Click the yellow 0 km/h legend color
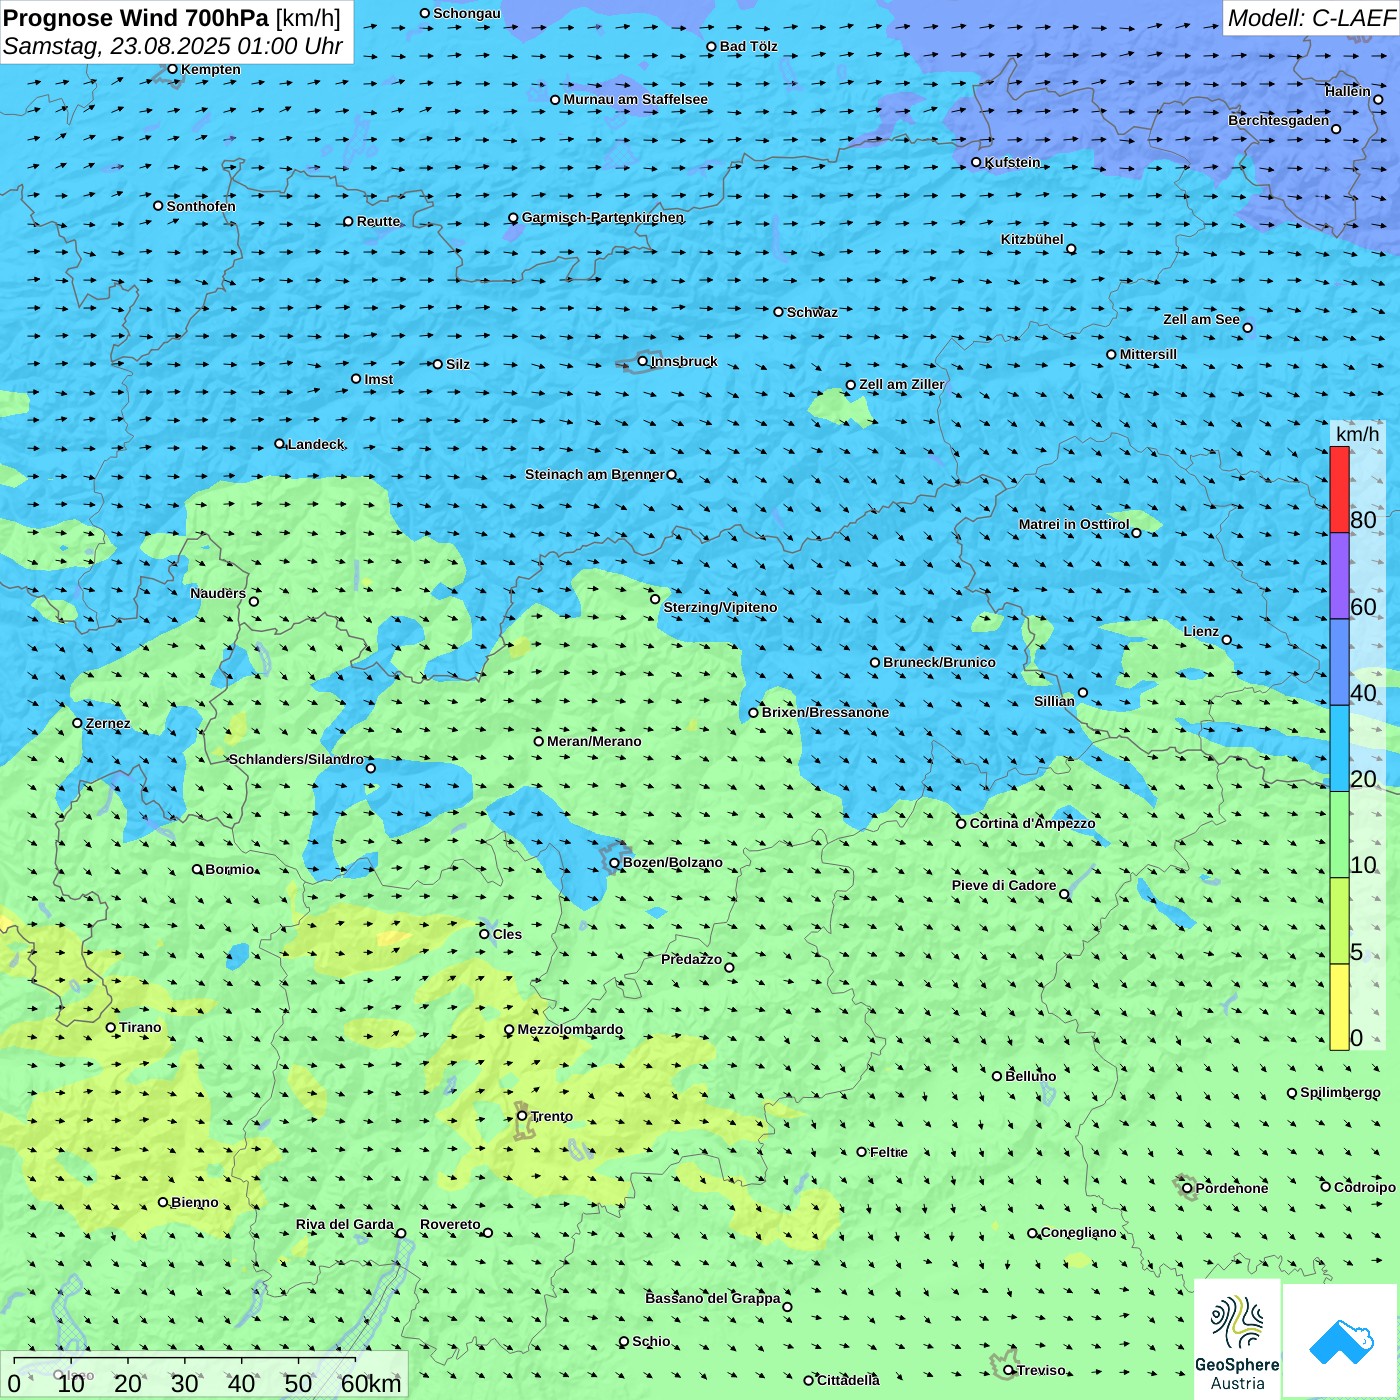The image size is (1400, 1400). [1339, 1007]
